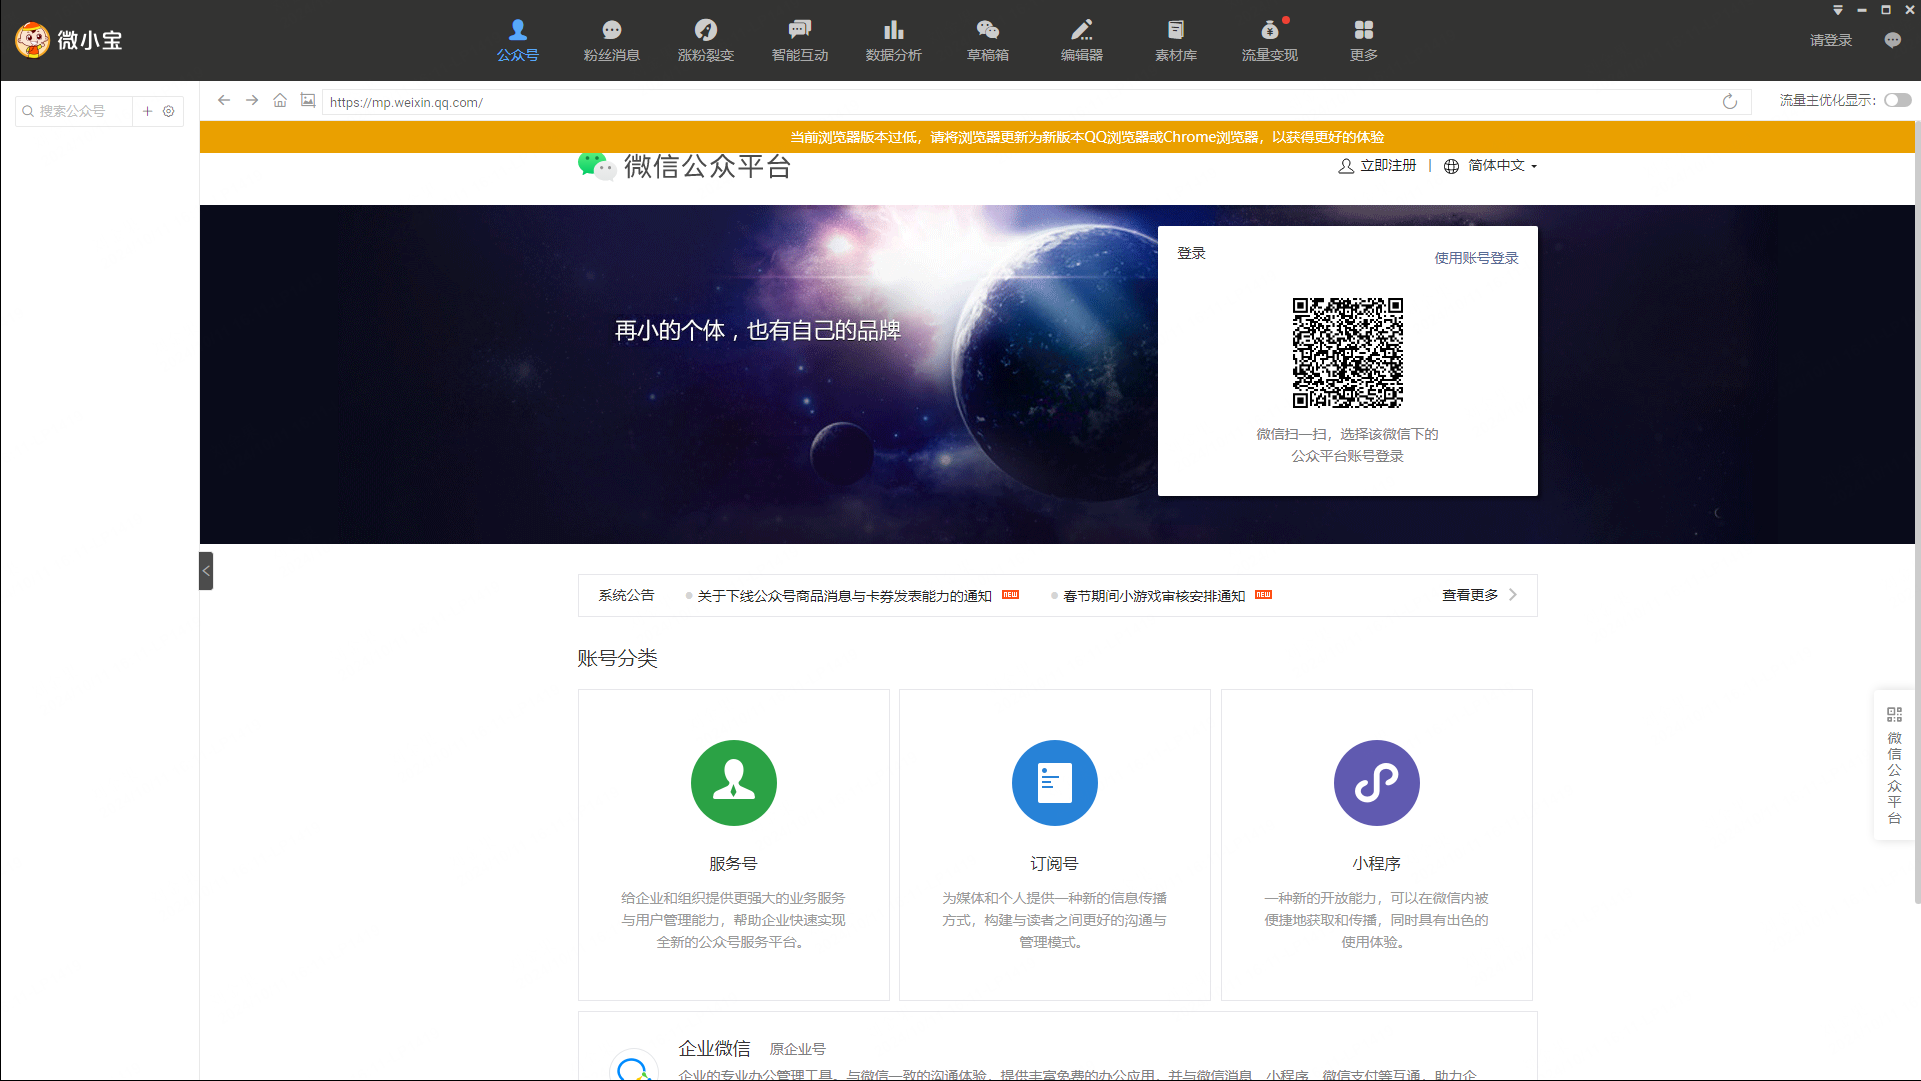The image size is (1921, 1081).
Task: Click 使用账号登录 link
Action: tap(1476, 258)
